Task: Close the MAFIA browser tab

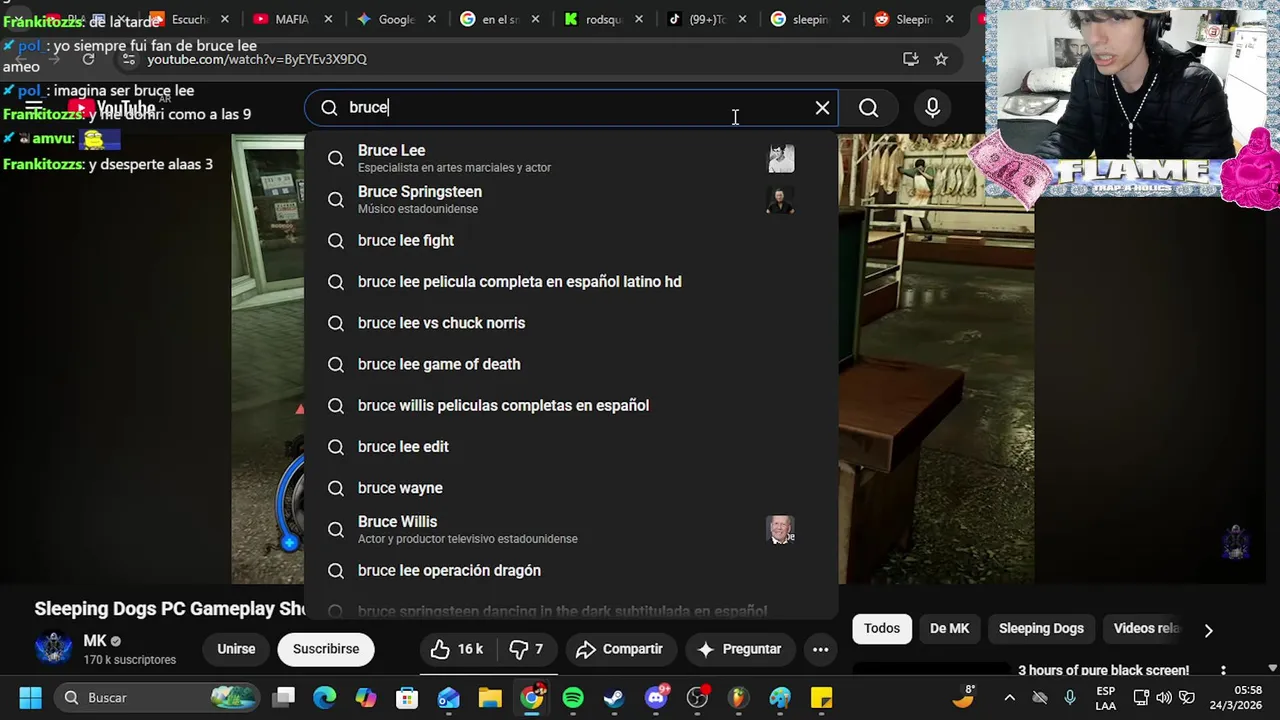Action: click(327, 19)
